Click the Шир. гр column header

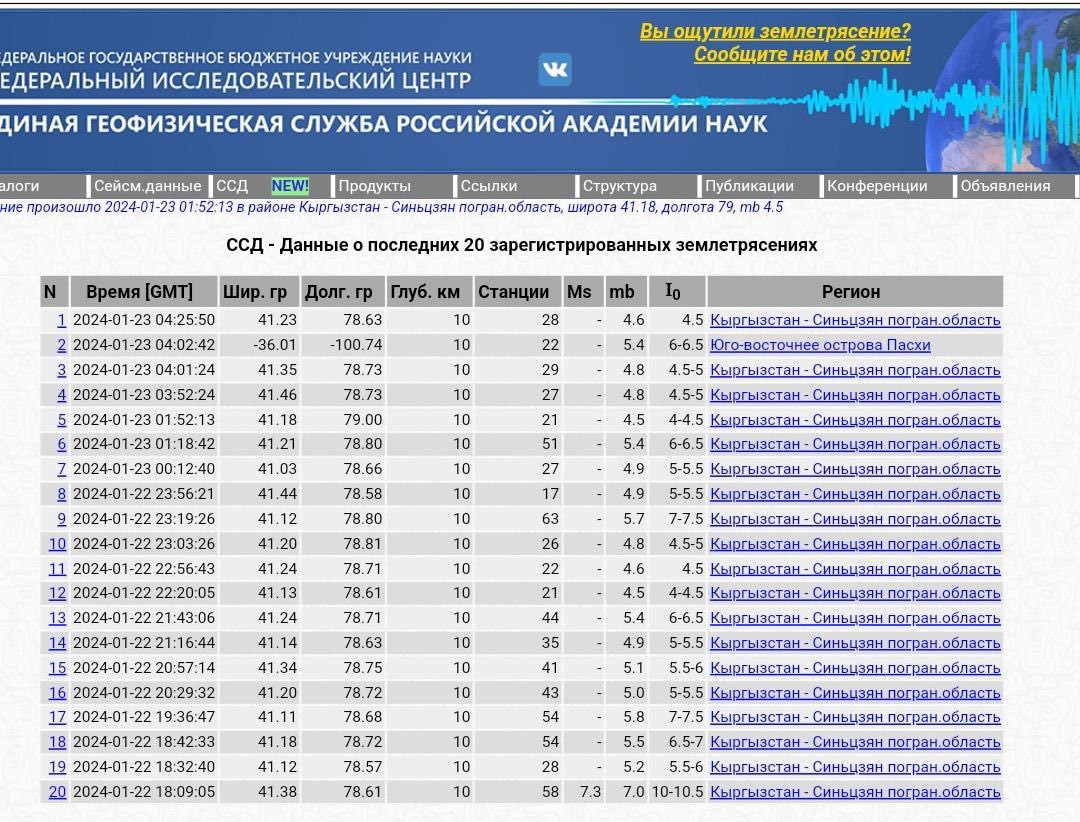click(x=258, y=291)
